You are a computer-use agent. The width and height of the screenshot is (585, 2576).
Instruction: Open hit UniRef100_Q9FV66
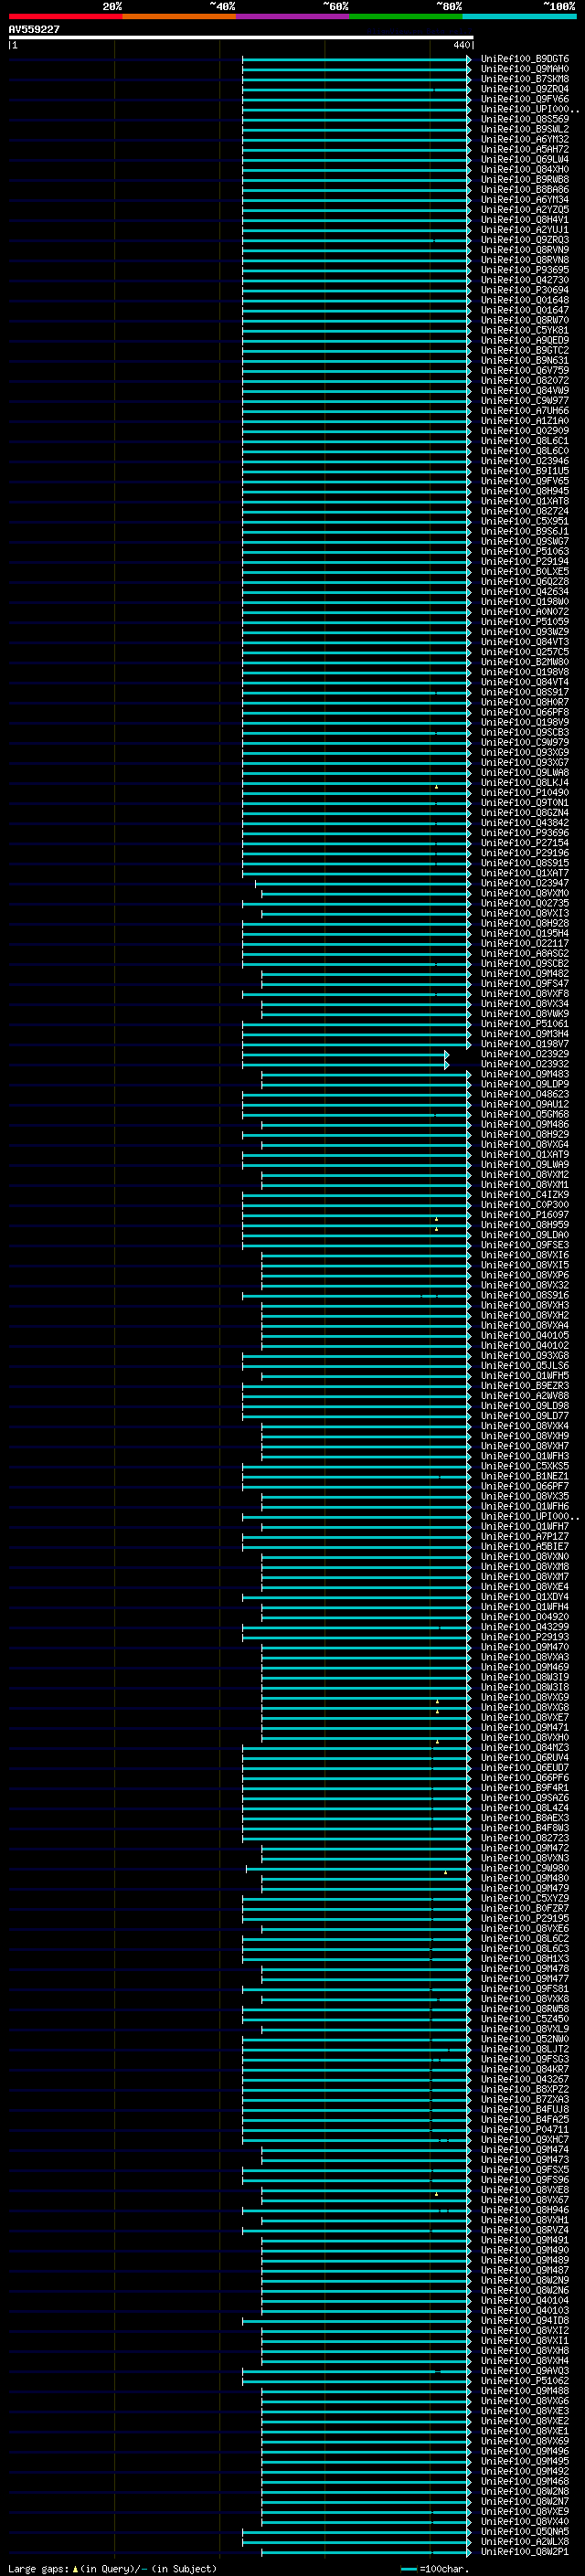point(525,99)
